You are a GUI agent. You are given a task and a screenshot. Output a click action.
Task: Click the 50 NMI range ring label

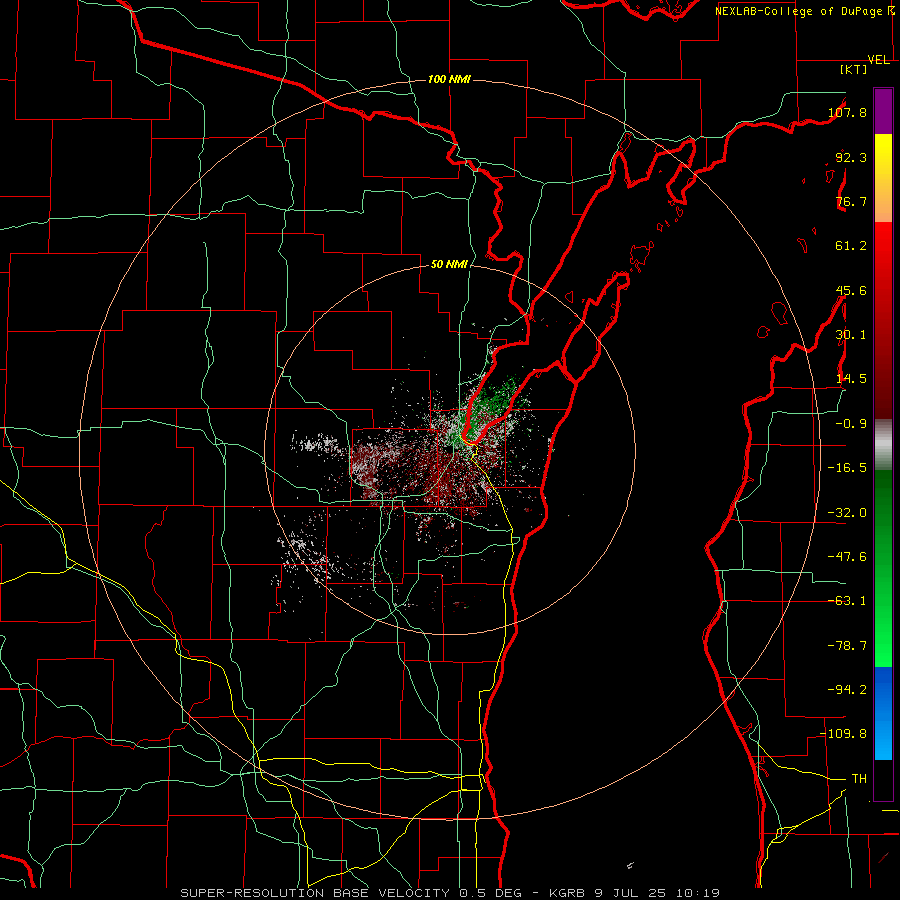click(449, 264)
